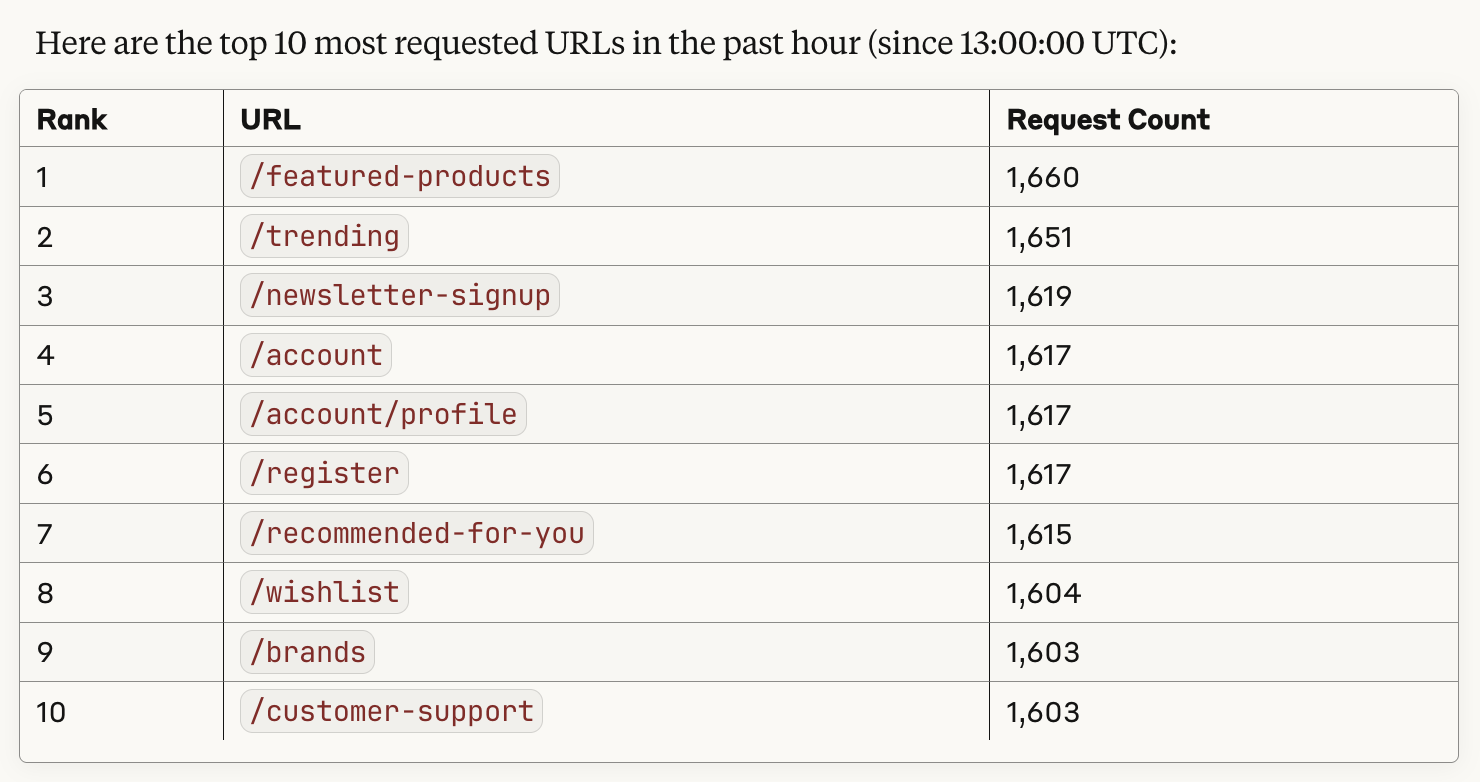Click the request count value 1,651

(1039, 237)
